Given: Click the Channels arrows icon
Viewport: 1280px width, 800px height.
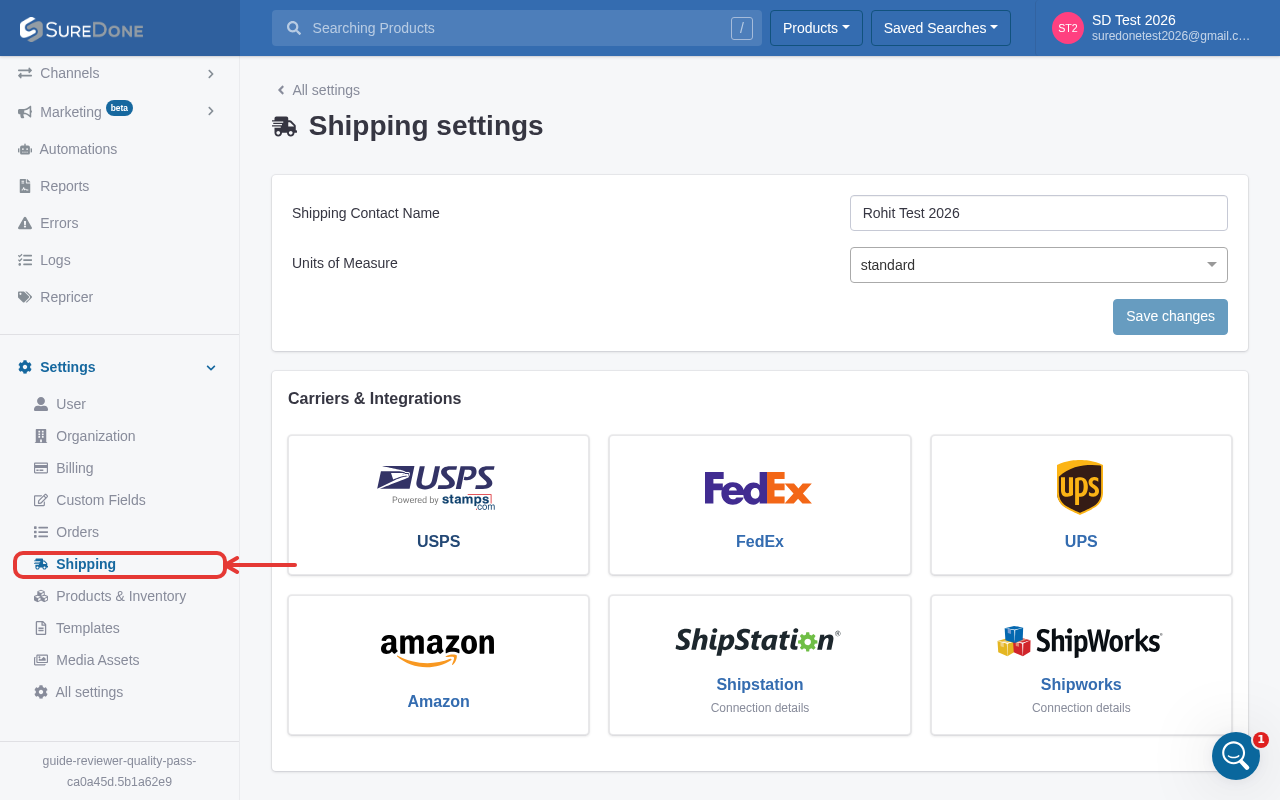Looking at the screenshot, I should coord(25,73).
